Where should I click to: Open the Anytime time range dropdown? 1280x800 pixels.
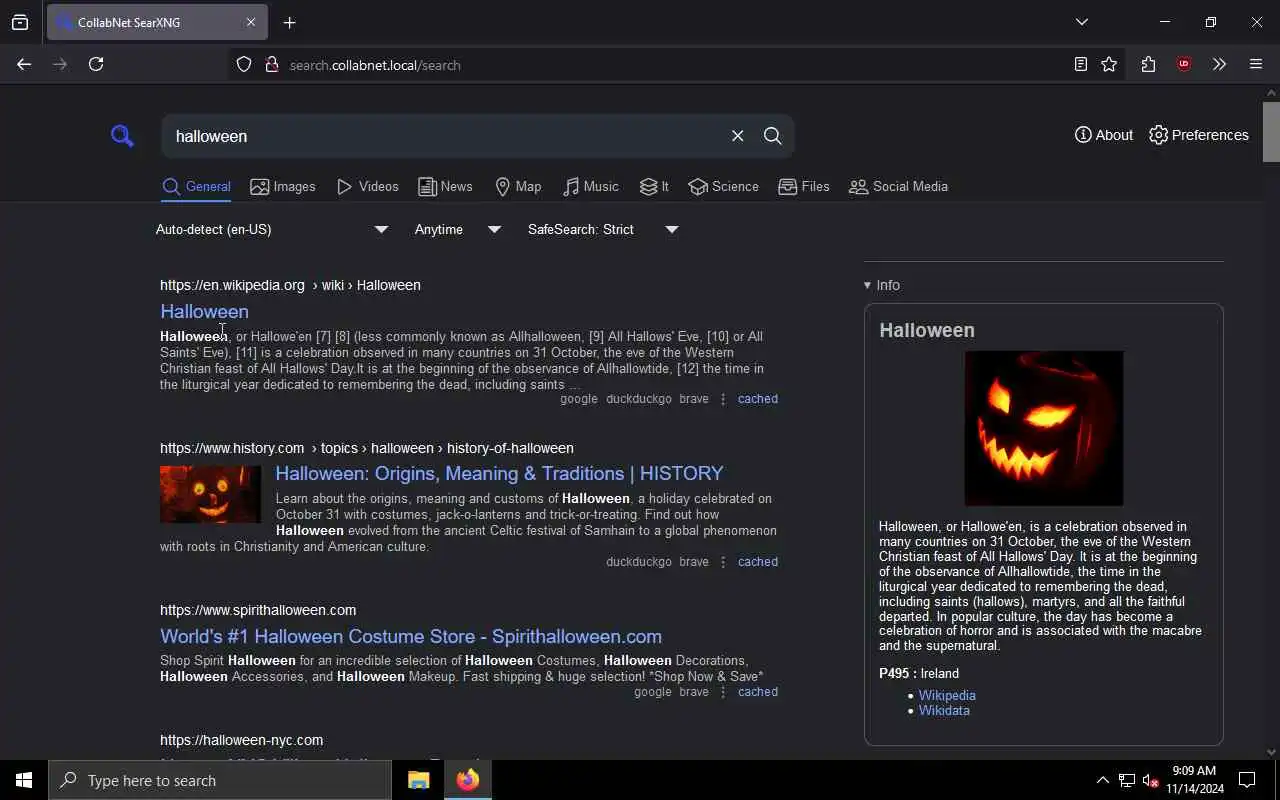tap(457, 229)
